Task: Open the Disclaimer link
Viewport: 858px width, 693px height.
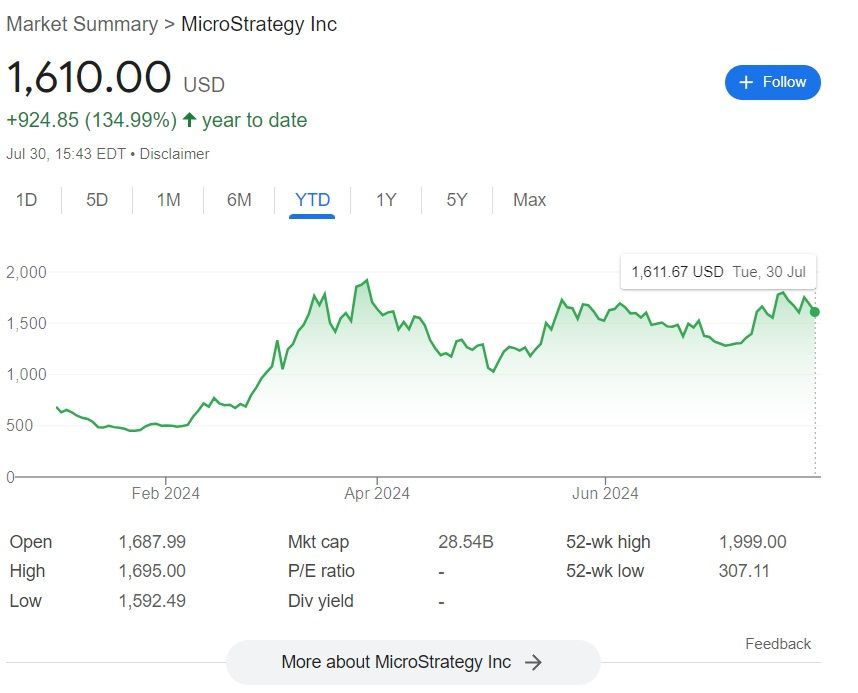Action: (x=175, y=154)
